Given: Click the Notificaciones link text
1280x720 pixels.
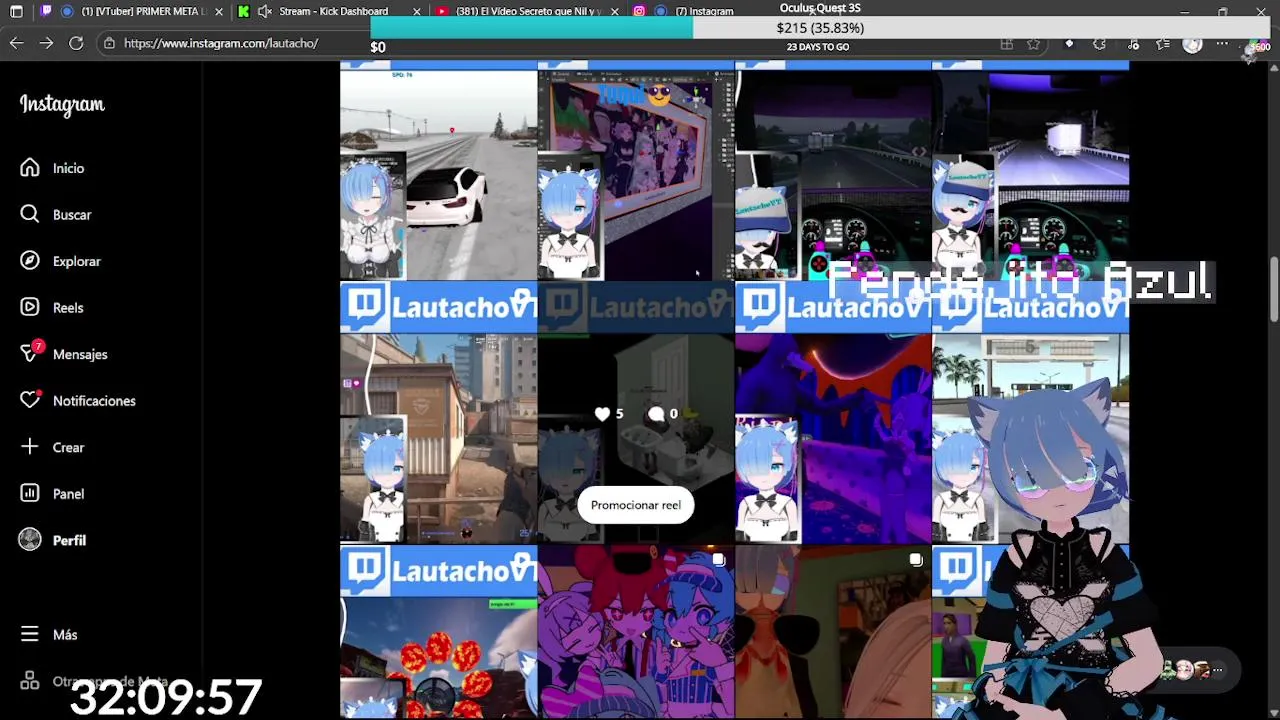Looking at the screenshot, I should [x=94, y=400].
